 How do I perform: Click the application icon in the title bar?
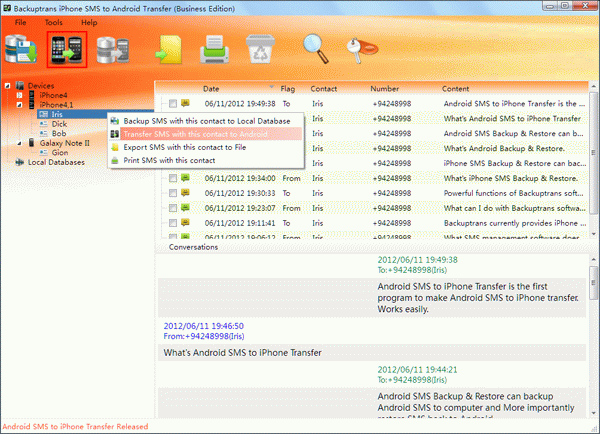coord(7,8)
